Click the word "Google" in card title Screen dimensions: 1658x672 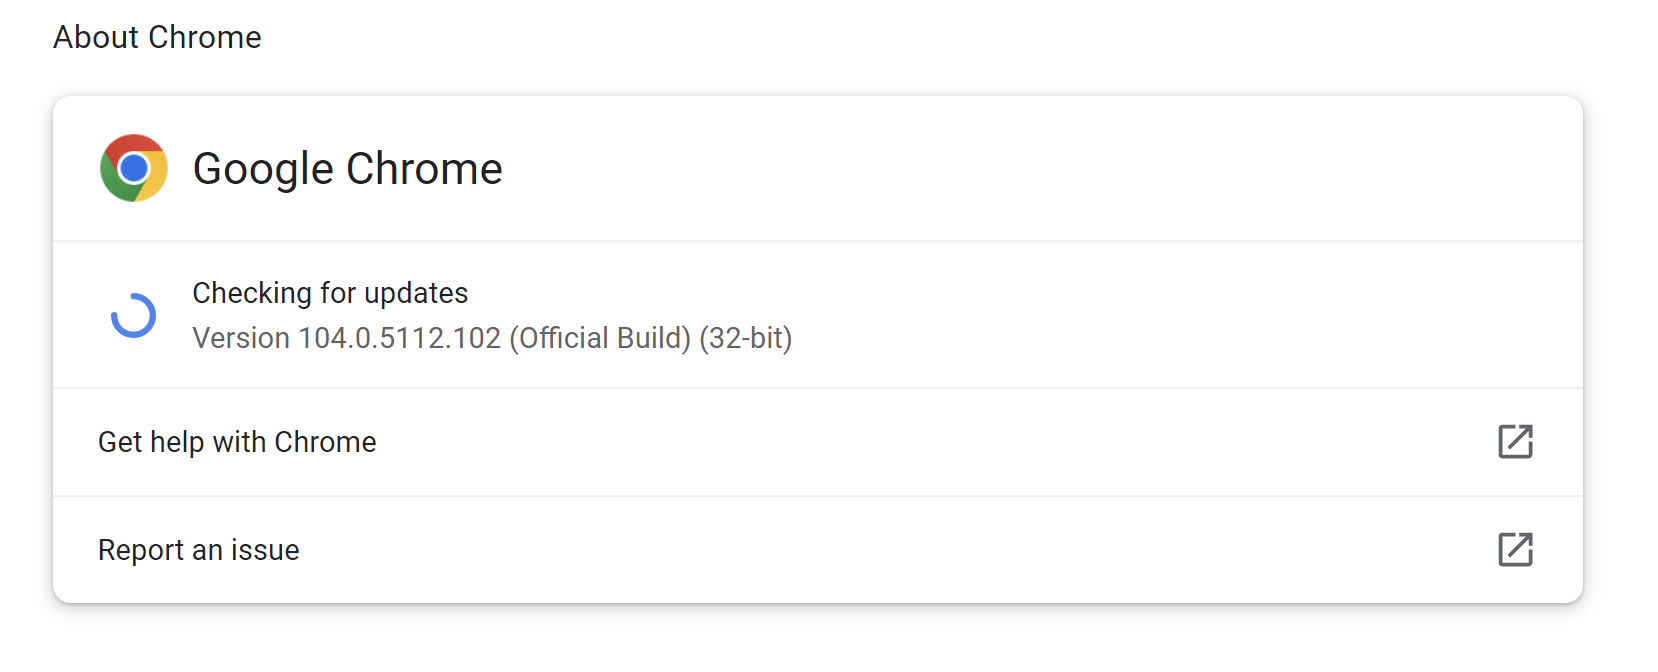tap(263, 169)
